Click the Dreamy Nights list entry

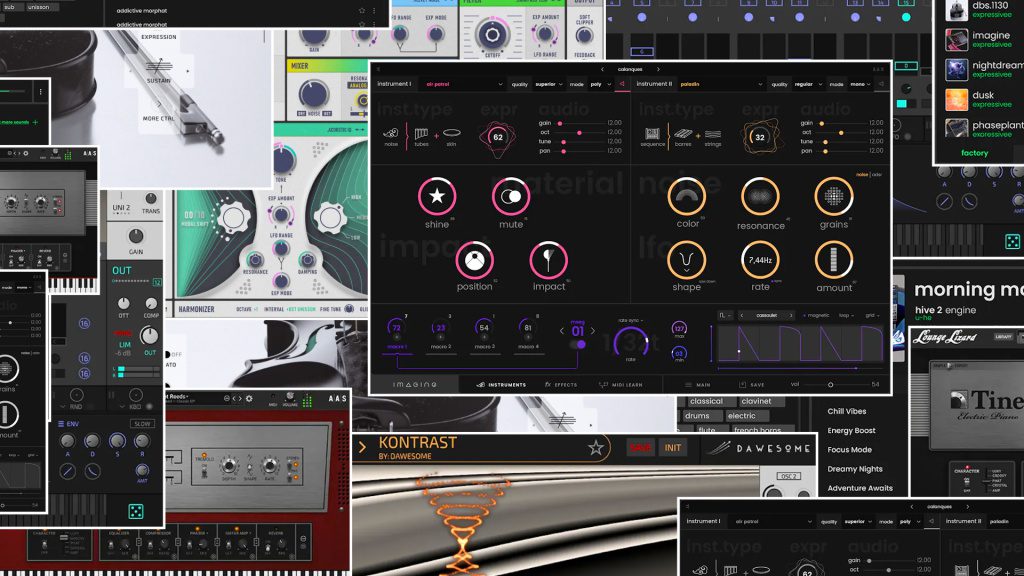coord(855,469)
